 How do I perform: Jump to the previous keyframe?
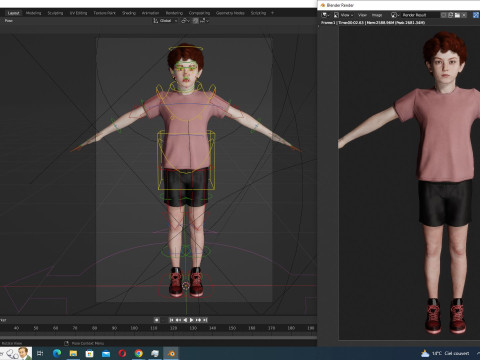point(178,320)
